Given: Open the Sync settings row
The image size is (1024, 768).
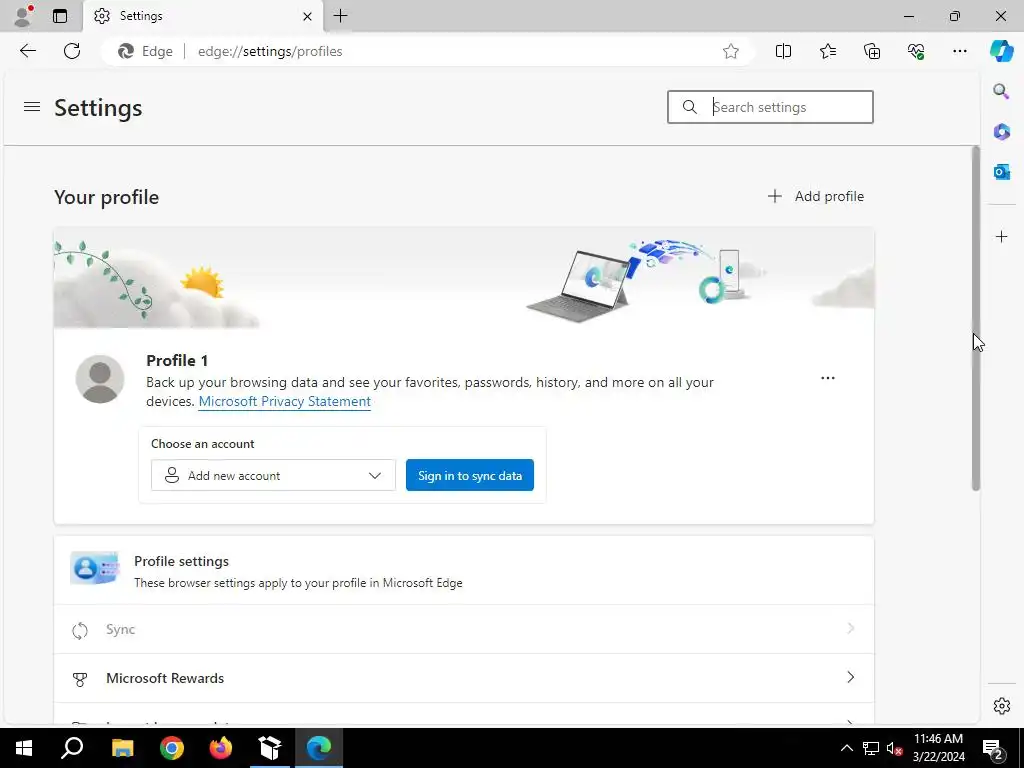Looking at the screenshot, I should 464,630.
